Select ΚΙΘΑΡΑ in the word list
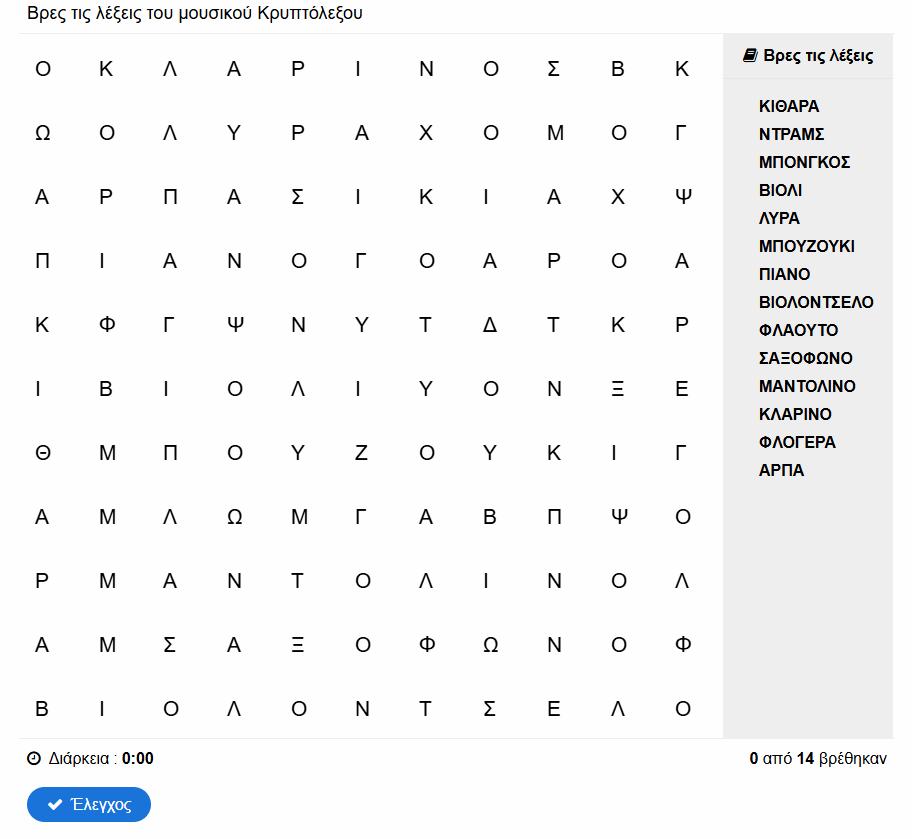Viewport: 912px width, 839px height. coord(789,106)
